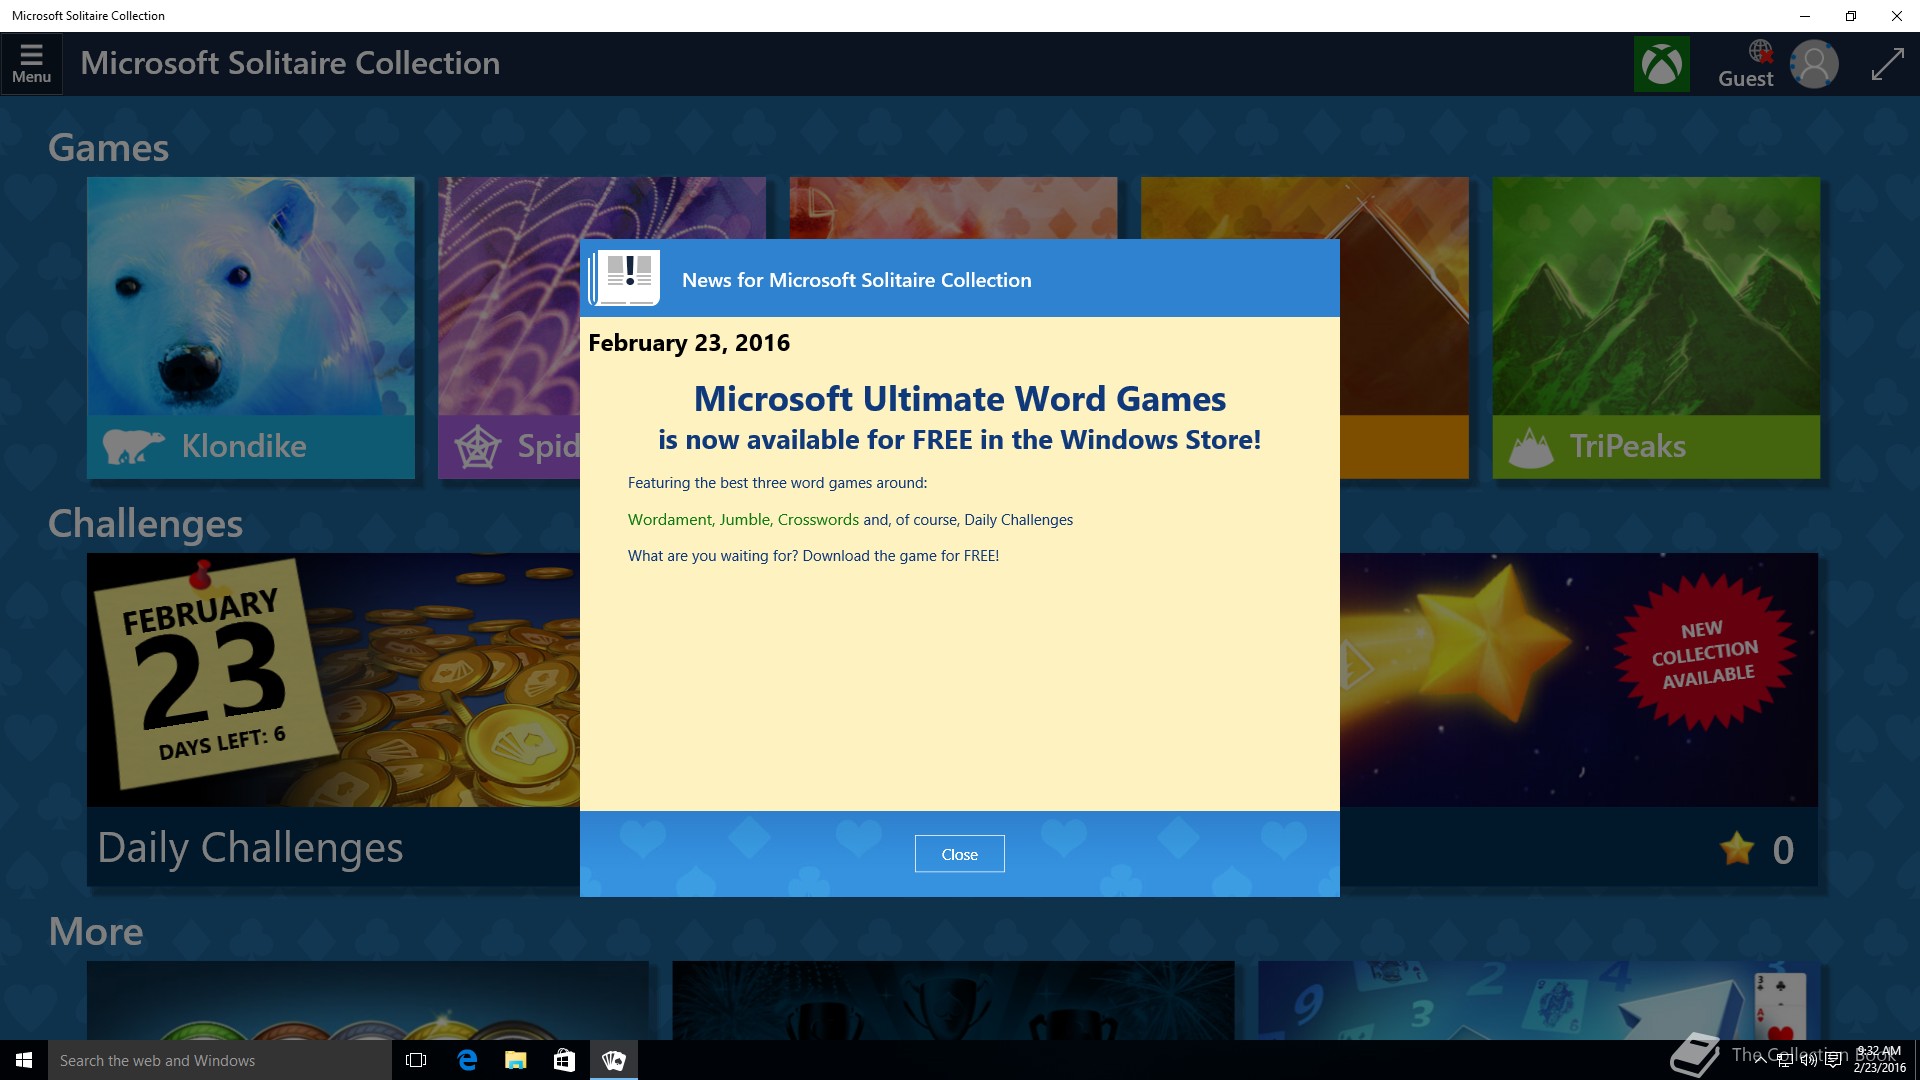Click the Solitaire Collection taskbar icon
This screenshot has height=1080, width=1920.
(613, 1060)
